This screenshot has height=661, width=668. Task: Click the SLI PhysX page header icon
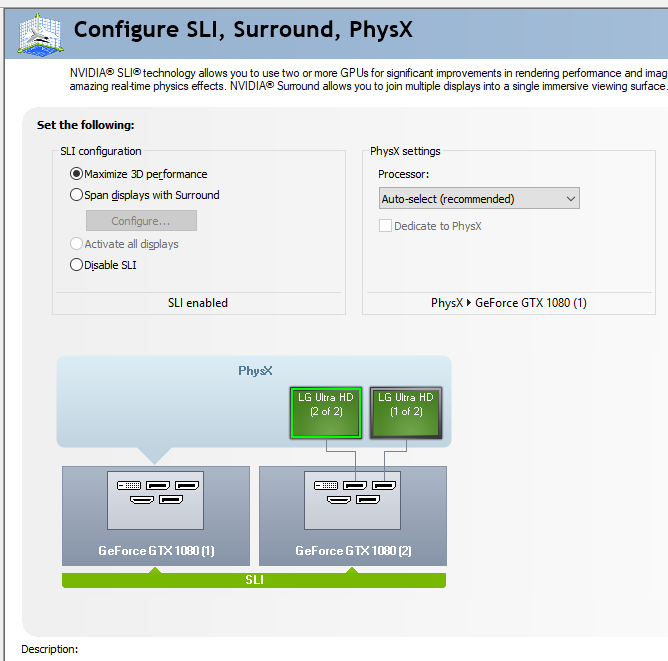point(40,34)
